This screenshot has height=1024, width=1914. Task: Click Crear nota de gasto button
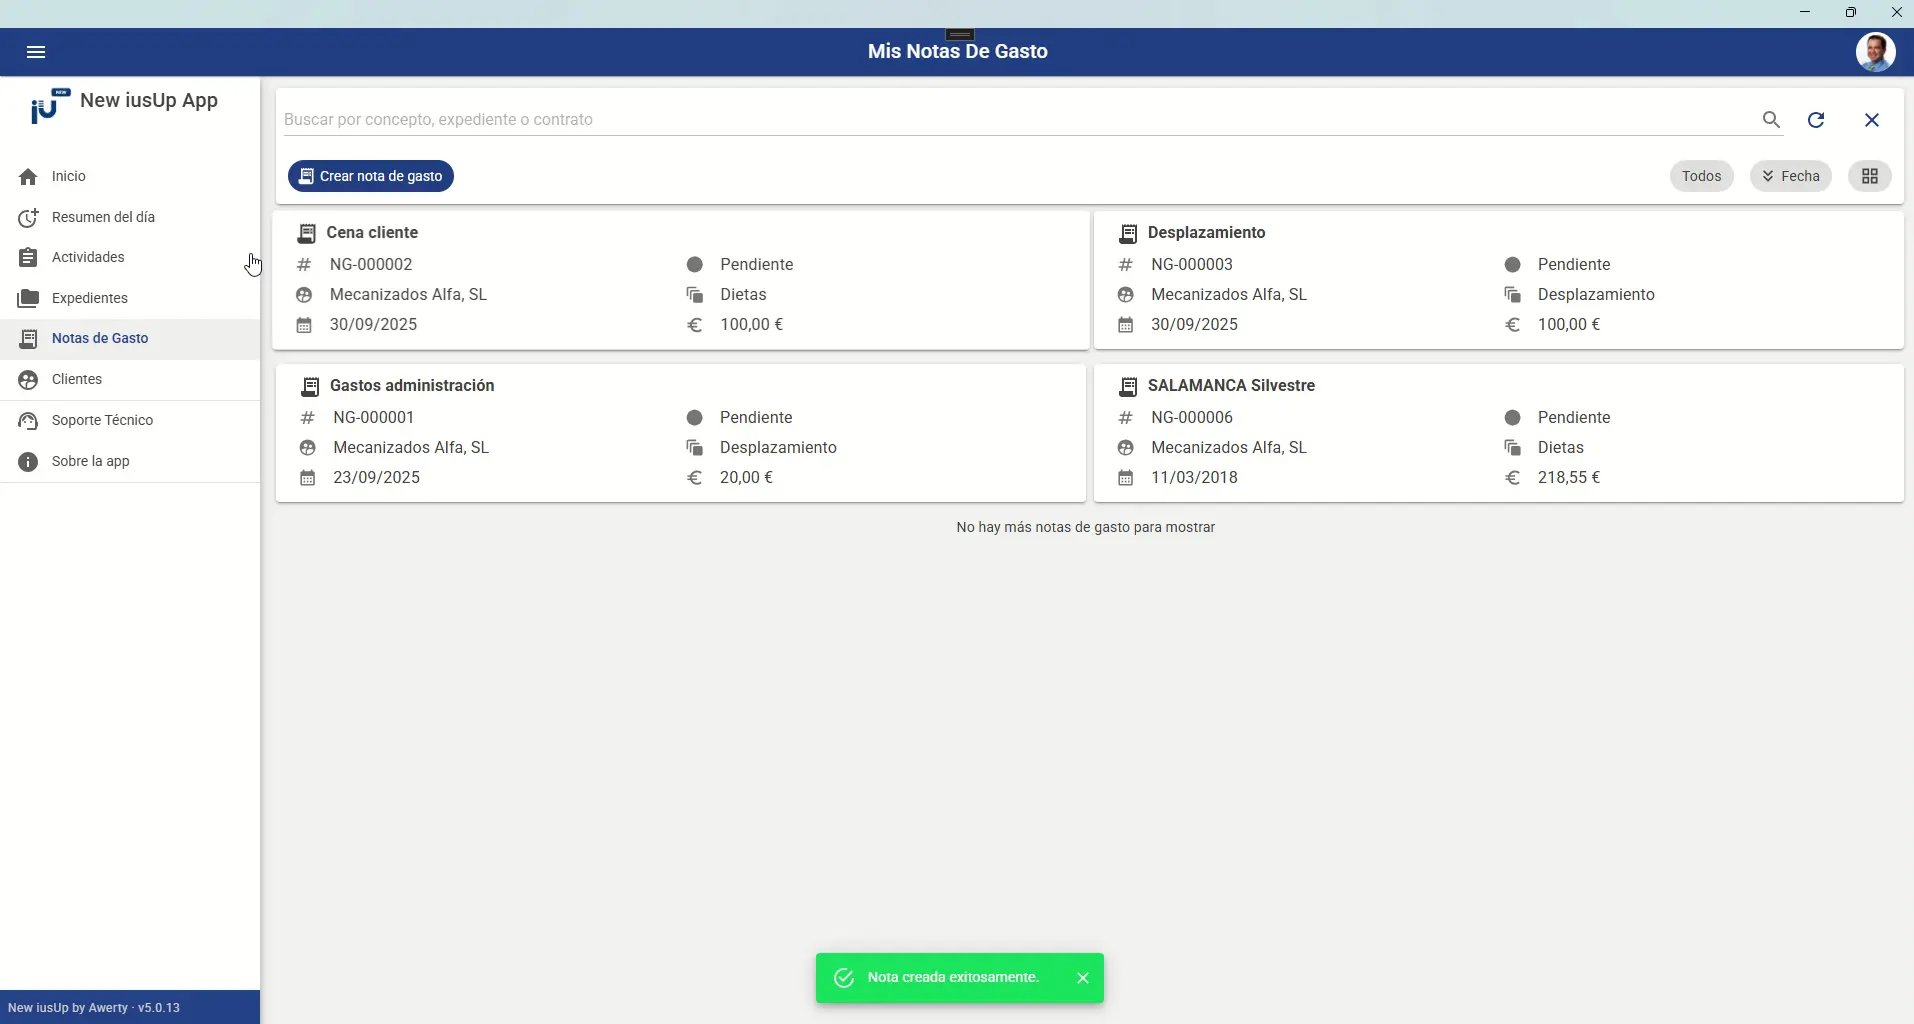tap(371, 176)
